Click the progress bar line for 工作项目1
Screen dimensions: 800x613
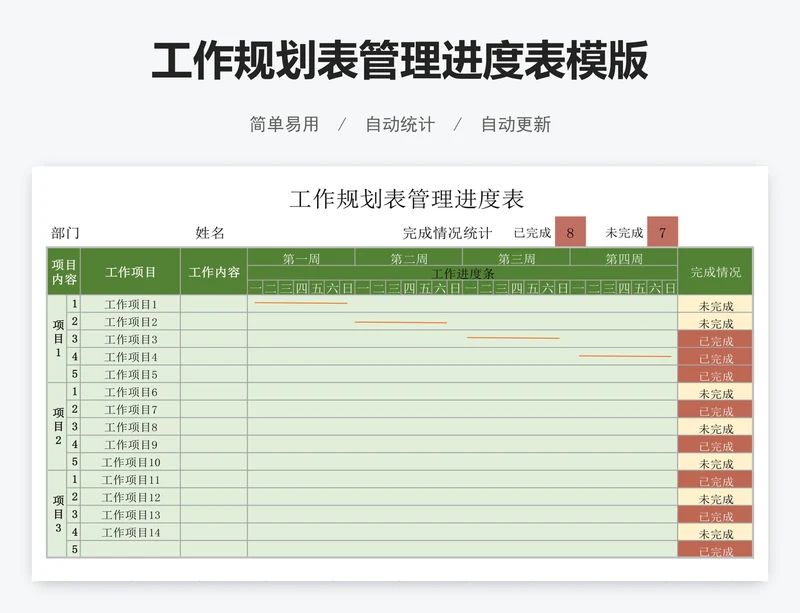click(301, 303)
